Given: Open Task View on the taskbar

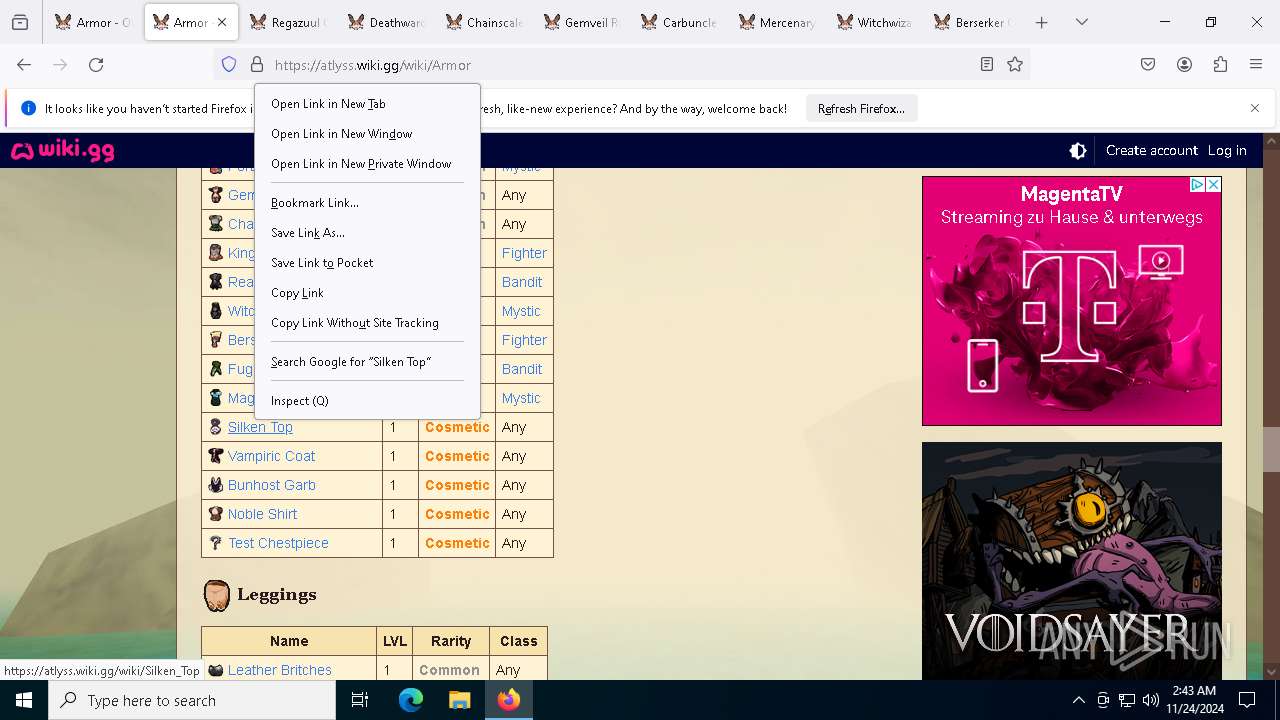Looking at the screenshot, I should pos(360,700).
